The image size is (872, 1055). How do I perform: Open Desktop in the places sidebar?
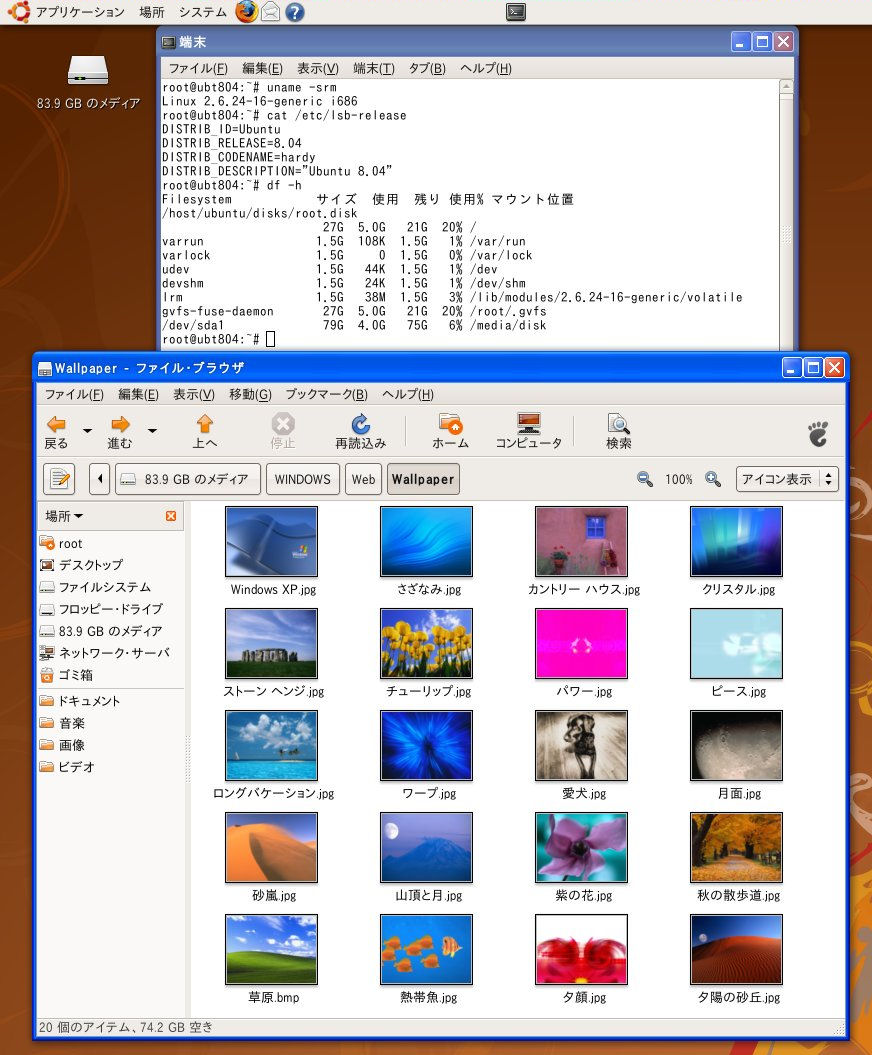(x=81, y=565)
